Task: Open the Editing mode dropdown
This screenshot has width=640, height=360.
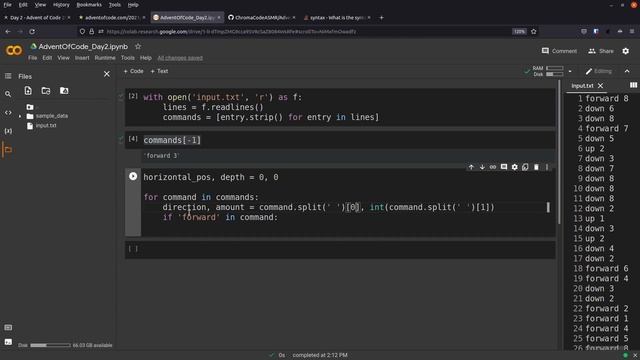Action: (x=598, y=71)
